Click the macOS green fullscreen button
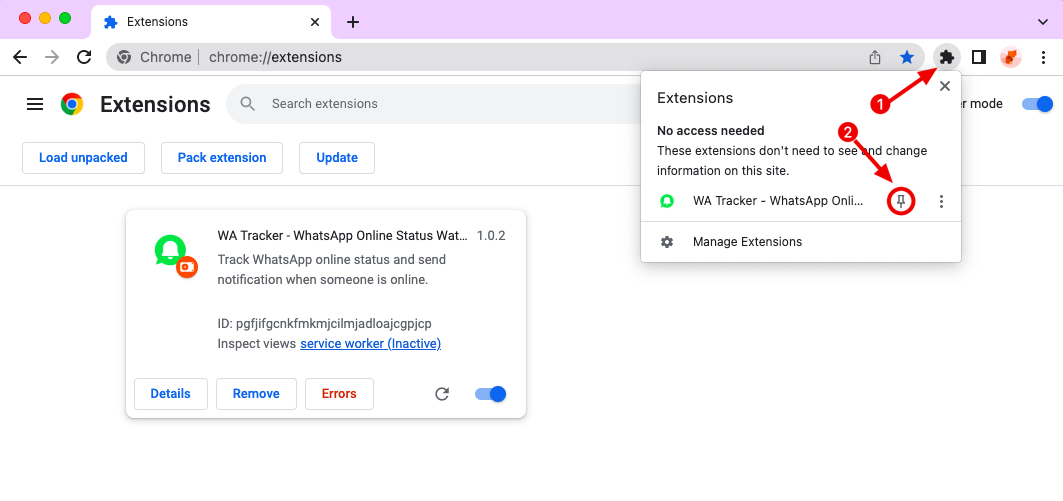Viewport: 1063px width, 501px height. [65, 18]
